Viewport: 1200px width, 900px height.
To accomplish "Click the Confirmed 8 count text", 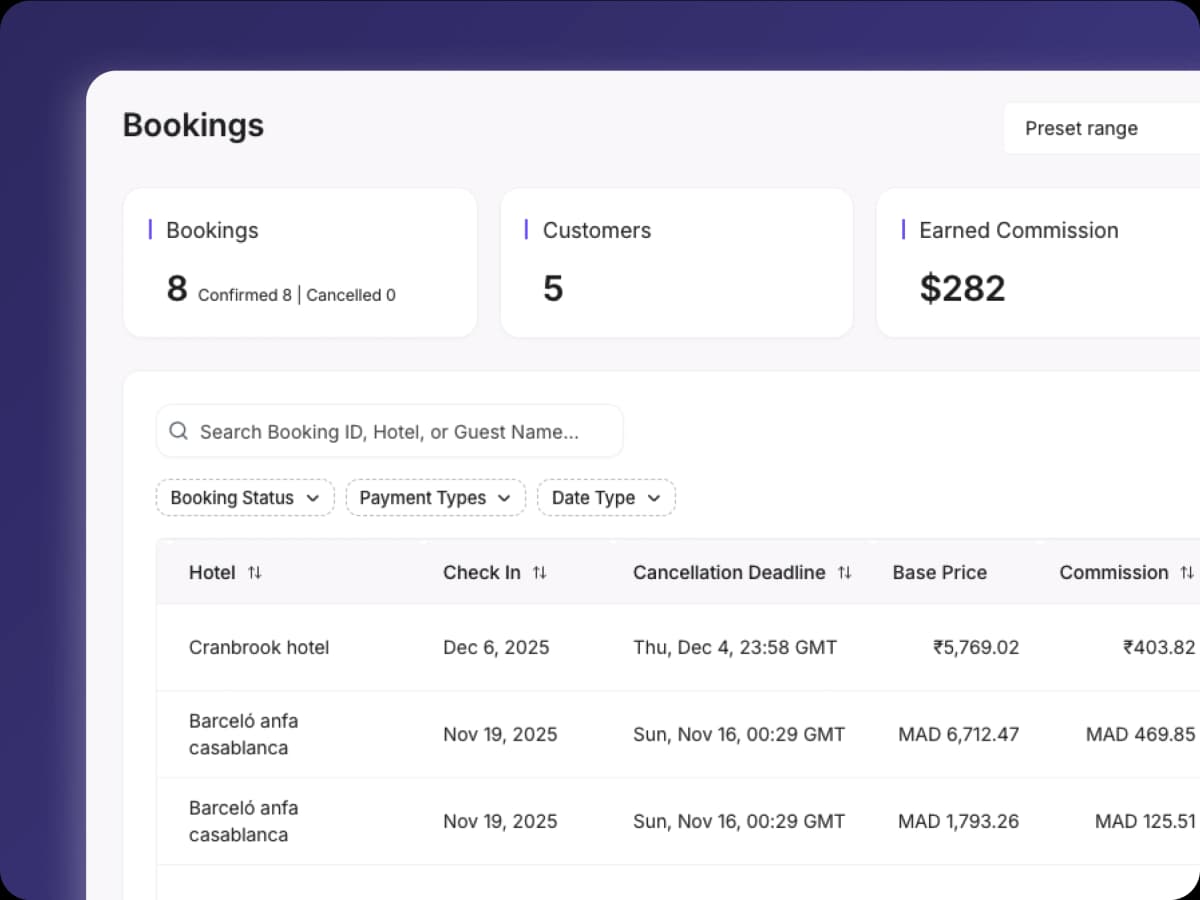I will (244, 295).
